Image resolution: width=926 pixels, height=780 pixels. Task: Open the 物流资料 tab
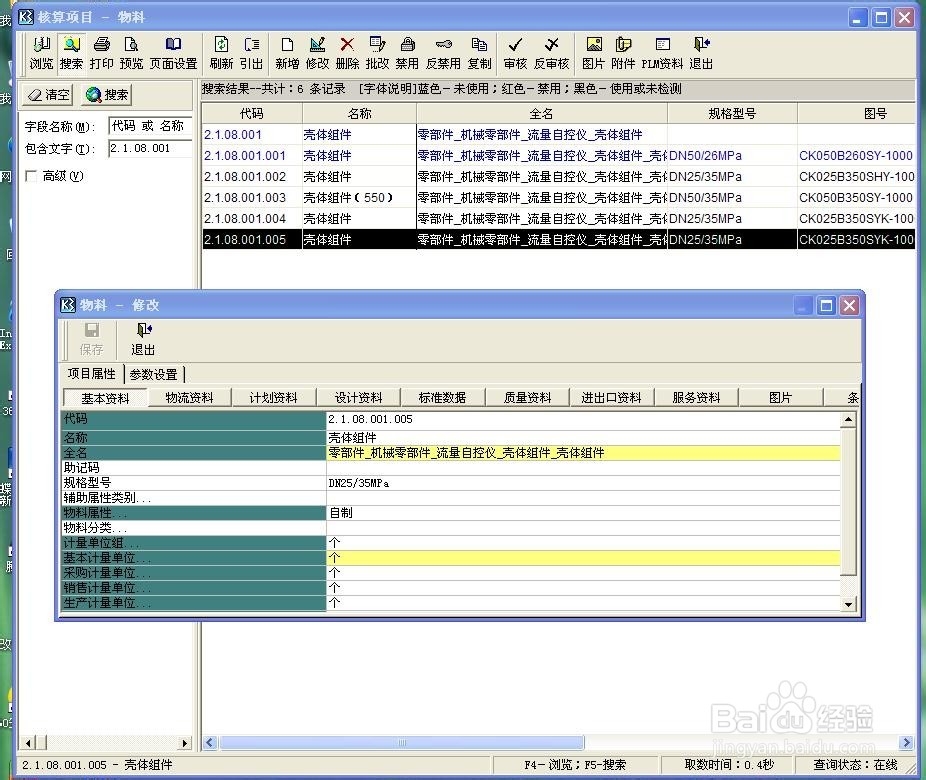click(x=190, y=396)
